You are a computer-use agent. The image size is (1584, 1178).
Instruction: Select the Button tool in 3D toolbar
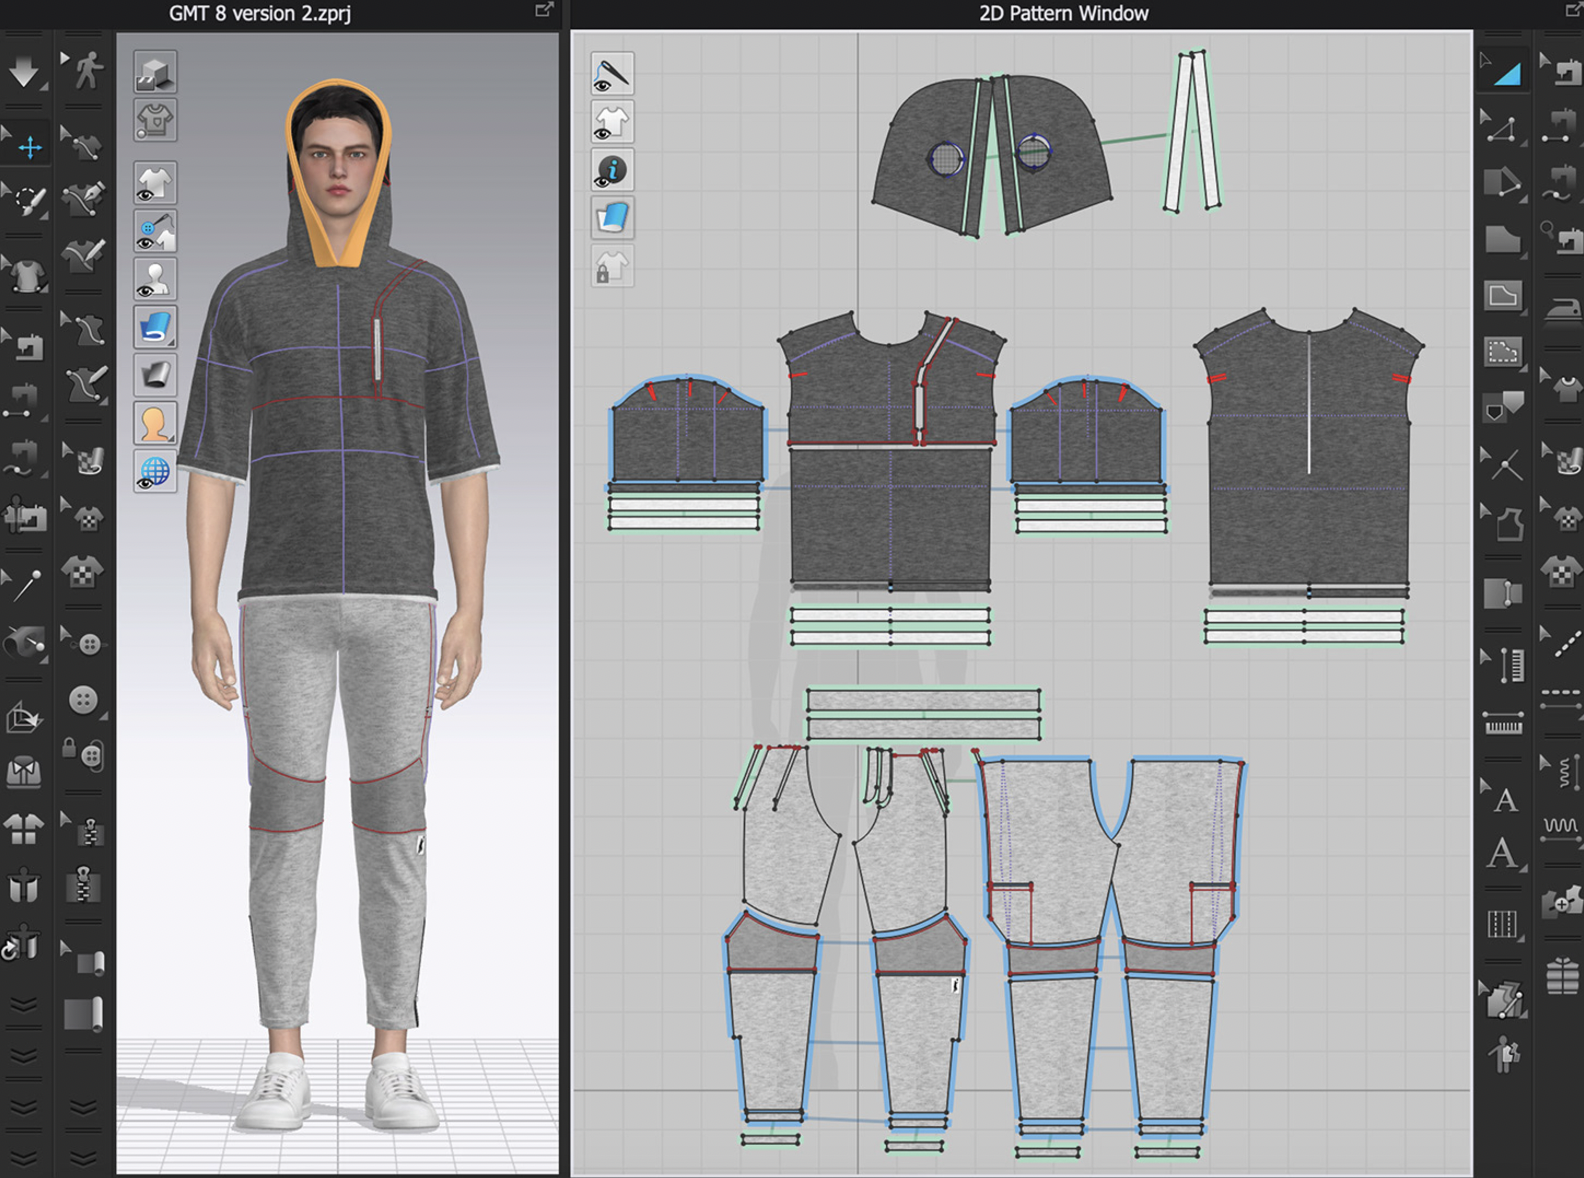[84, 700]
